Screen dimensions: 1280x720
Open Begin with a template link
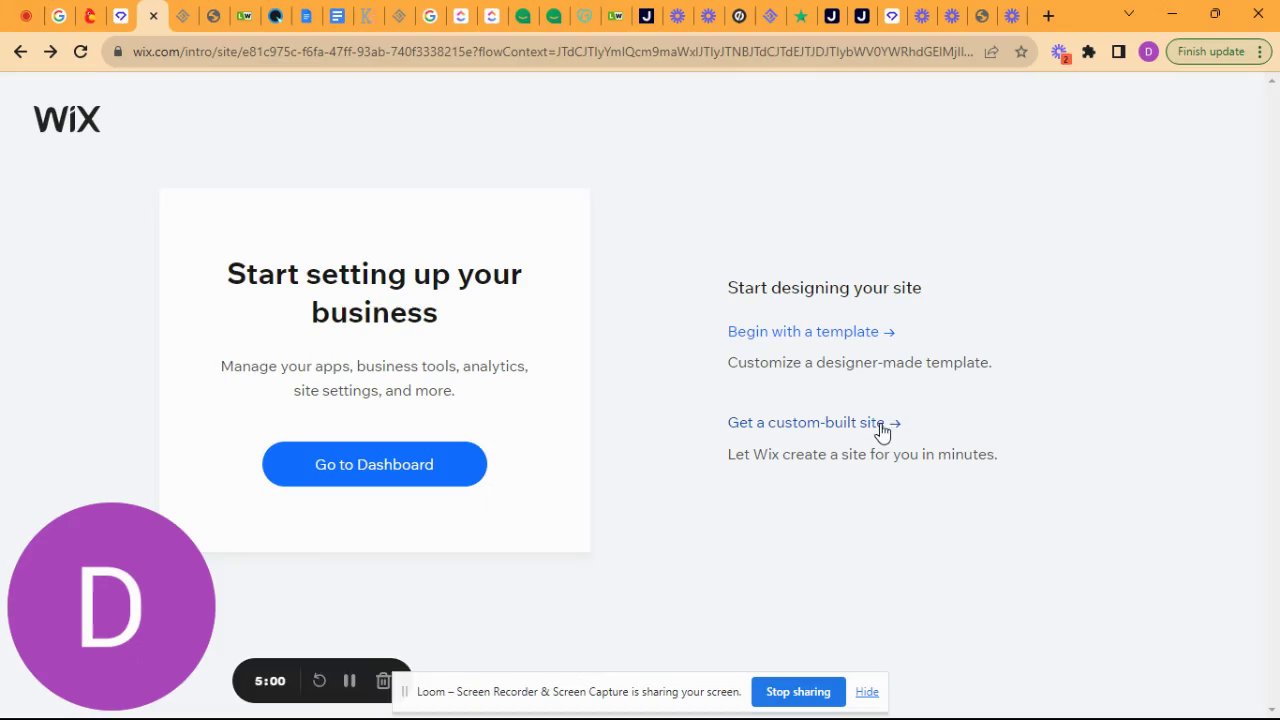[x=811, y=332]
